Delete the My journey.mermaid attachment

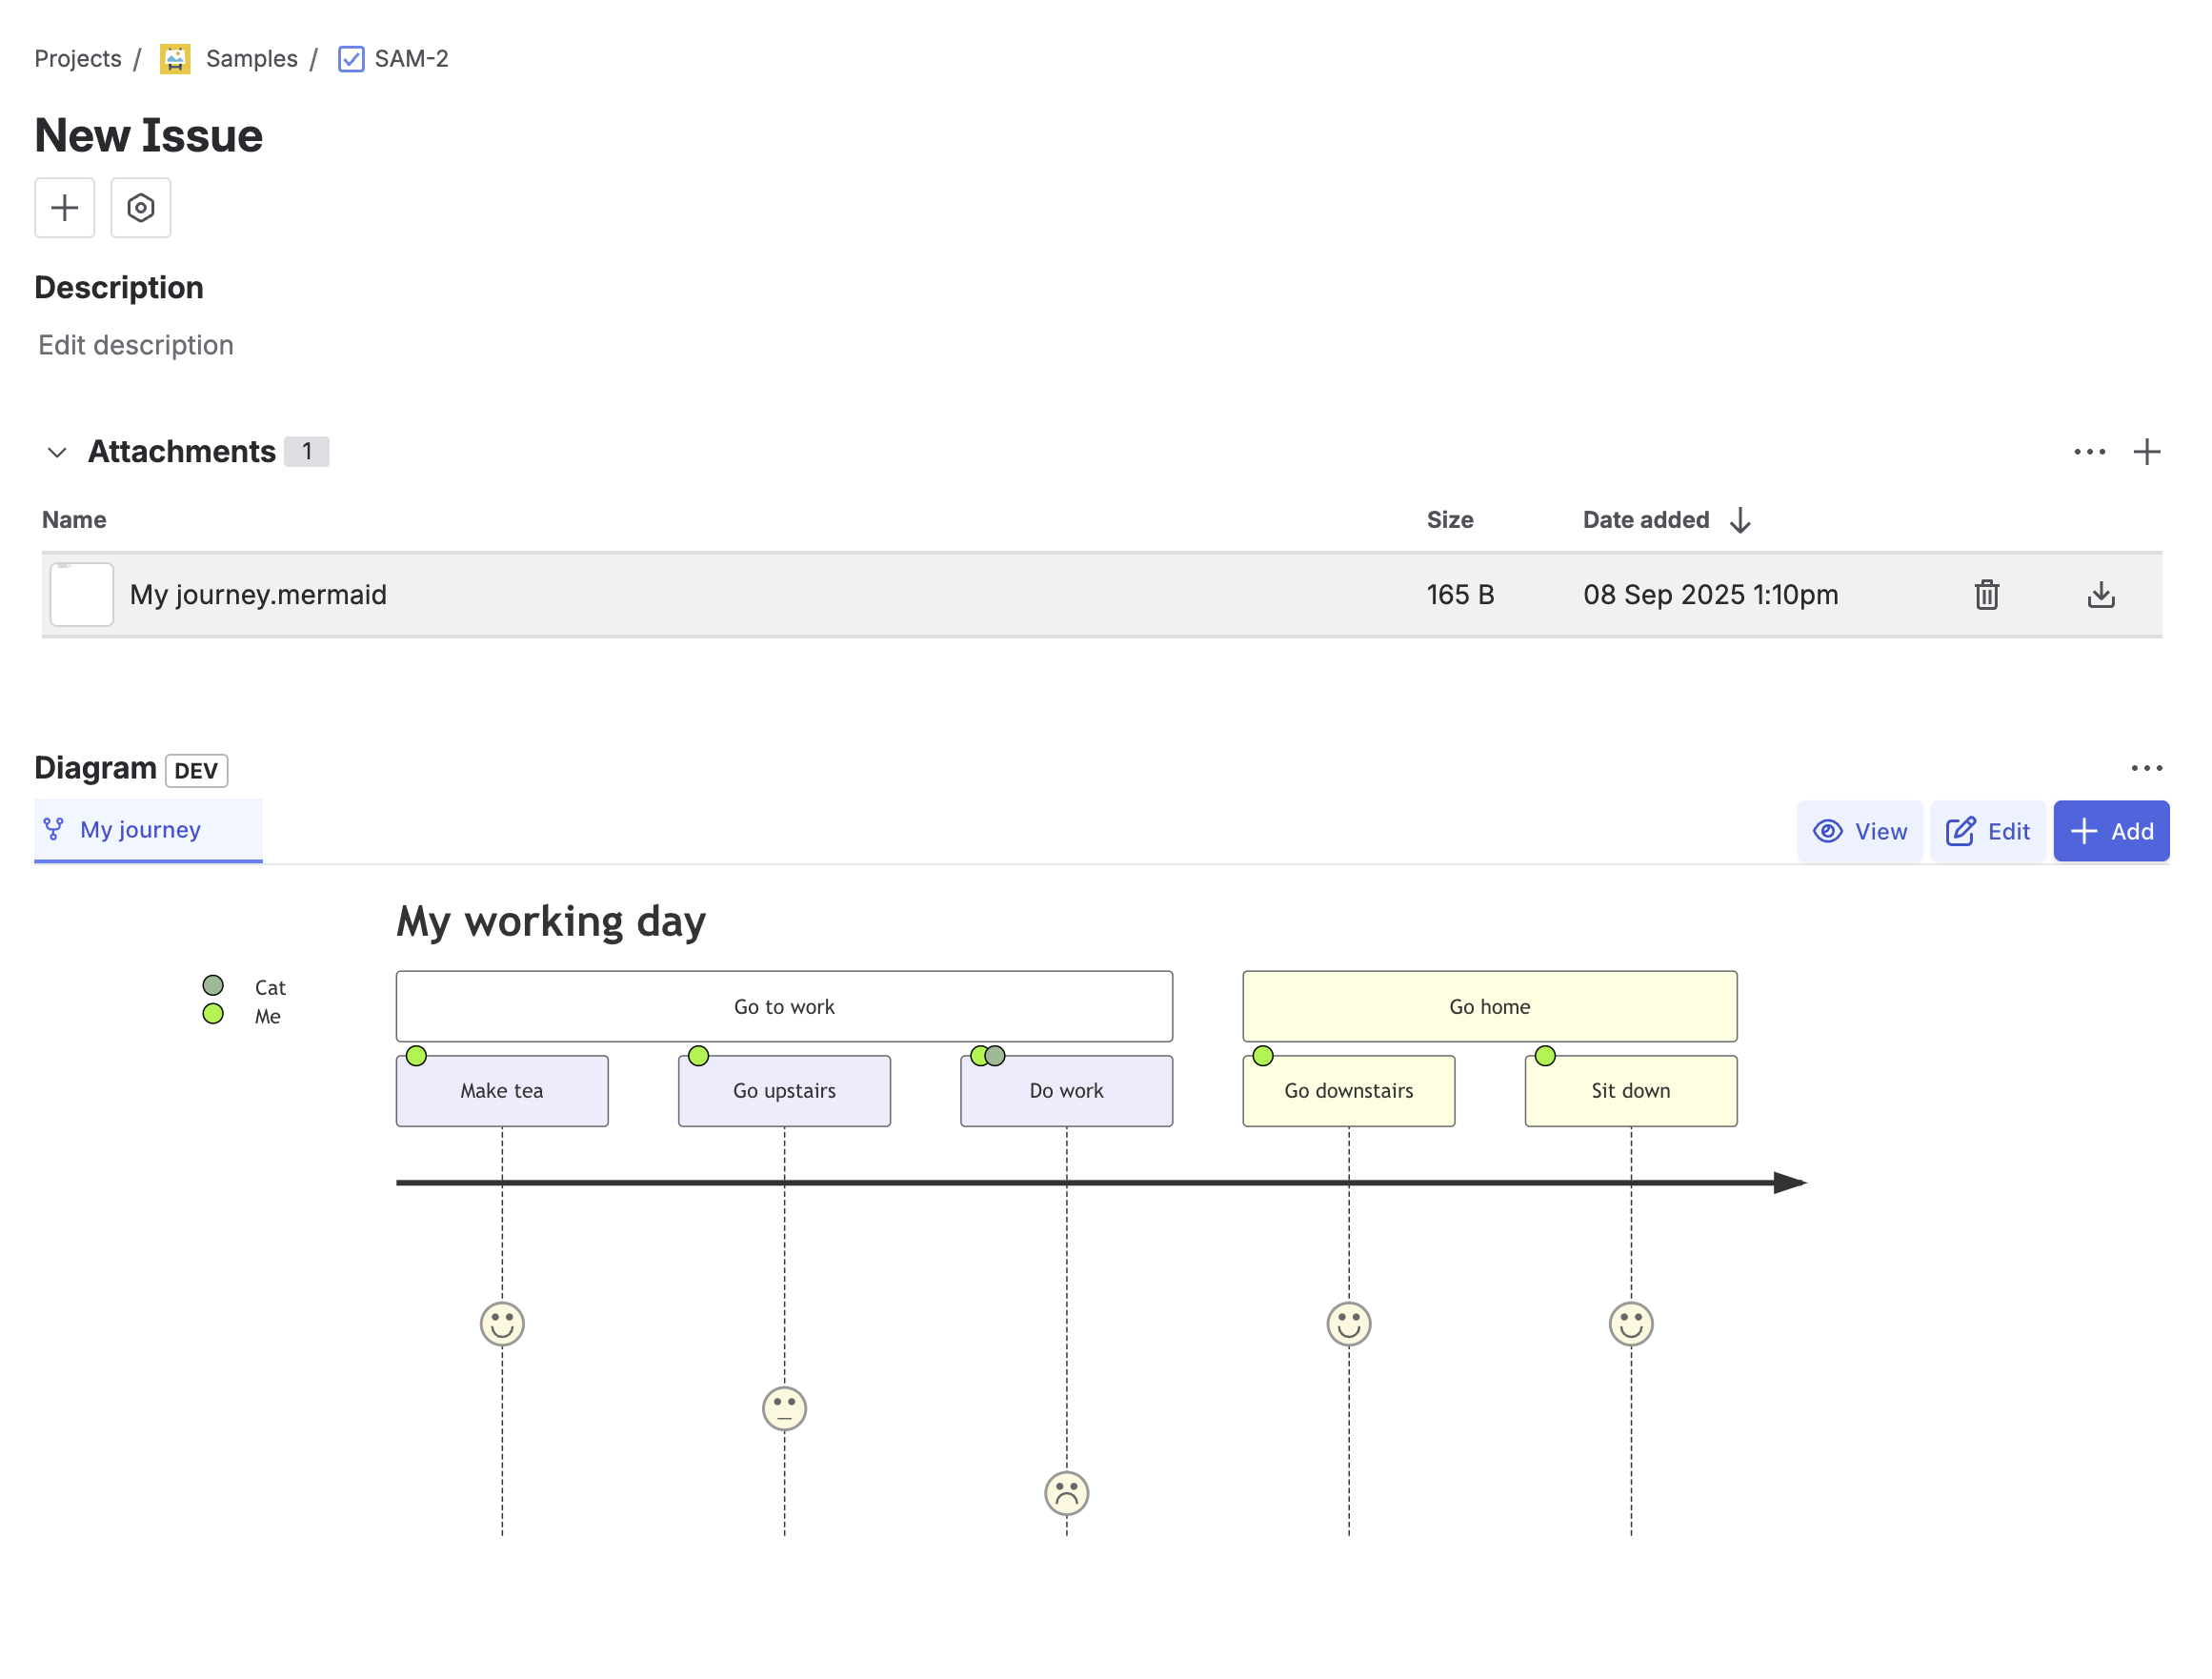pos(1986,595)
